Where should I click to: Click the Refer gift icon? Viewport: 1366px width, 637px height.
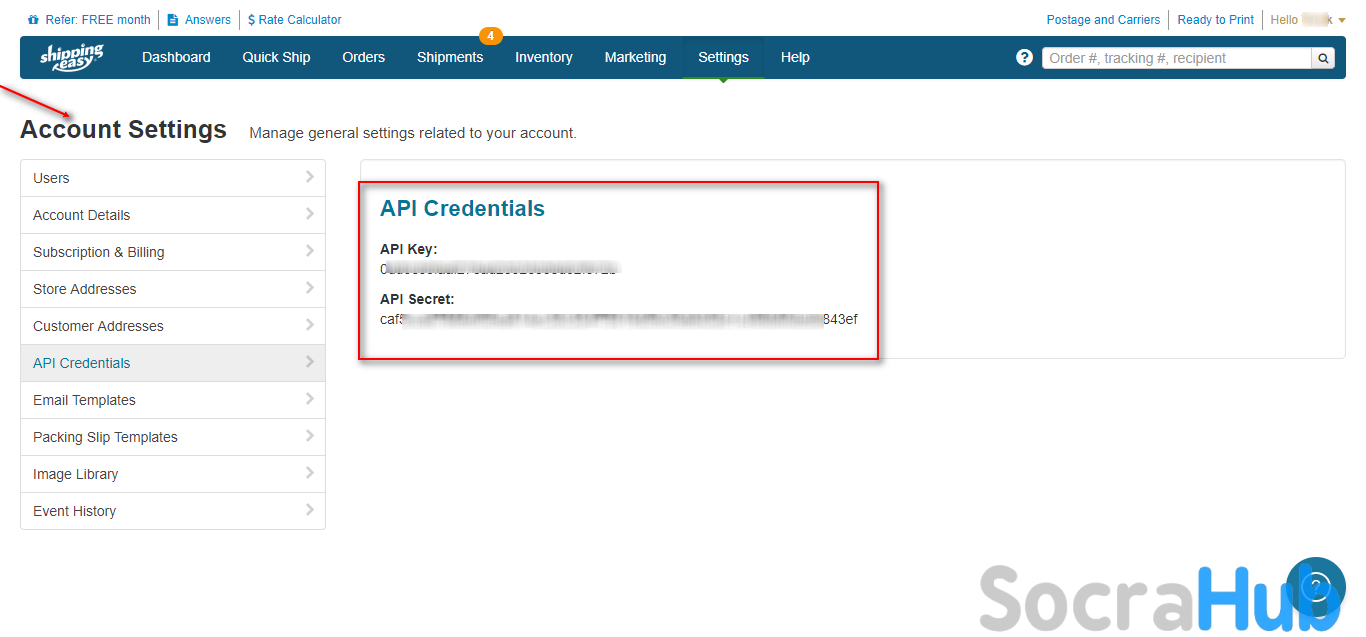click(x=34, y=20)
